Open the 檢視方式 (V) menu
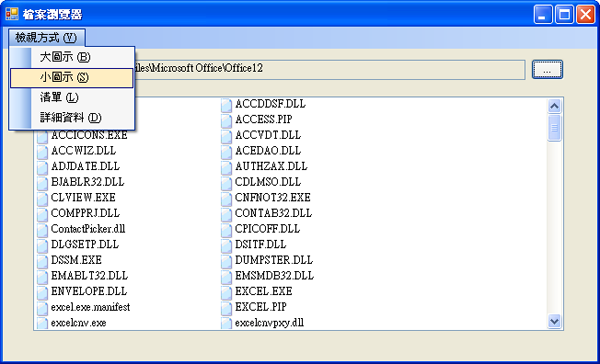This screenshot has height=364, width=600. tap(46, 38)
